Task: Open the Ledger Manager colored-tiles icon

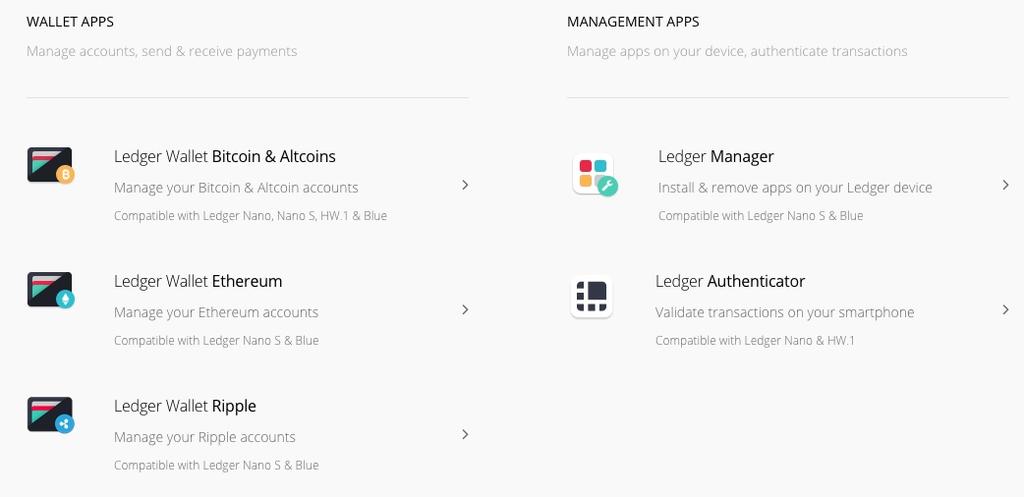Action: click(595, 175)
